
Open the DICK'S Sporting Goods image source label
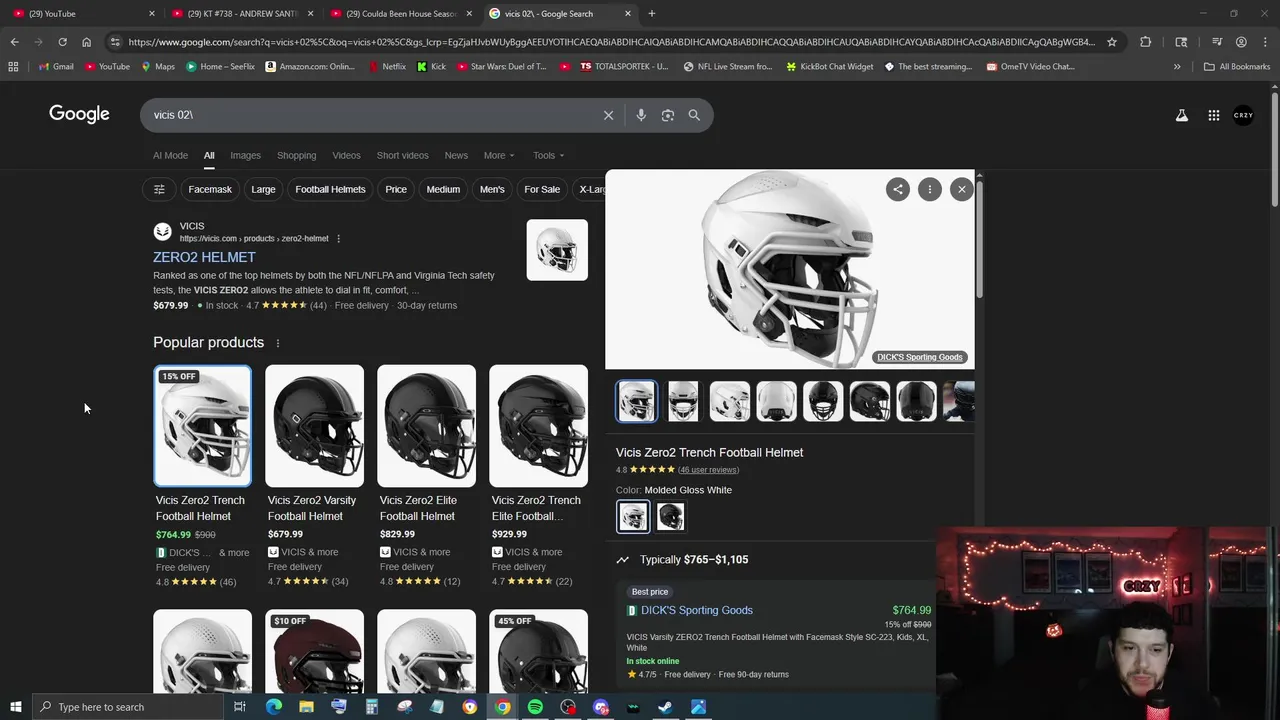(920, 357)
